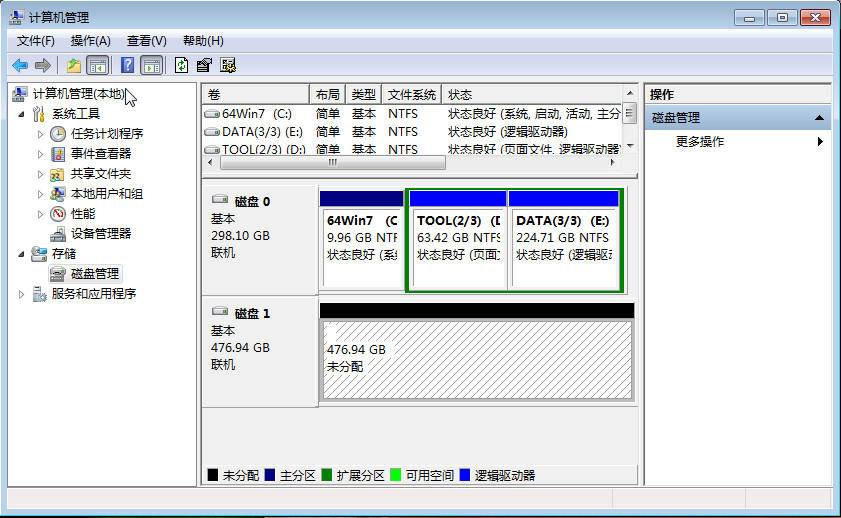Click the disk settings toolbar icon
The height and width of the screenshot is (518, 841).
pyautogui.click(x=228, y=65)
